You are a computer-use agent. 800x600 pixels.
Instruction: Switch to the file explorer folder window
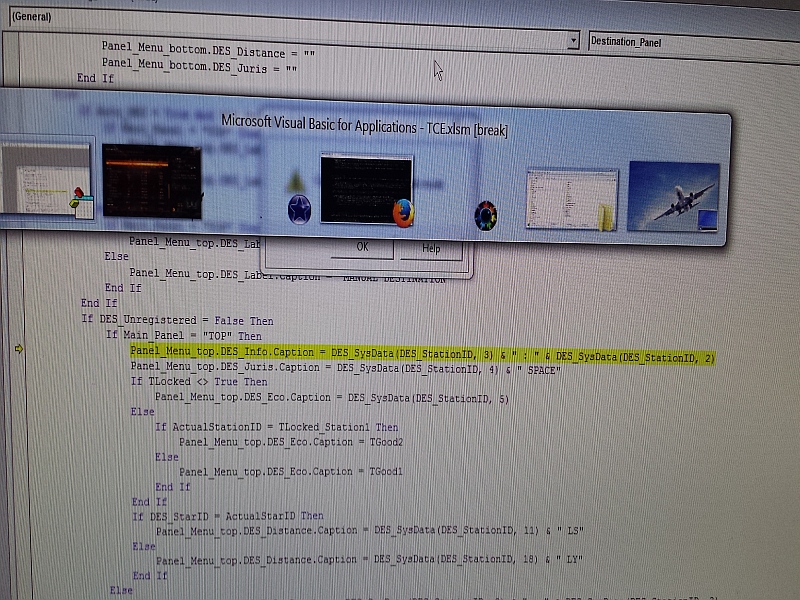pos(572,199)
